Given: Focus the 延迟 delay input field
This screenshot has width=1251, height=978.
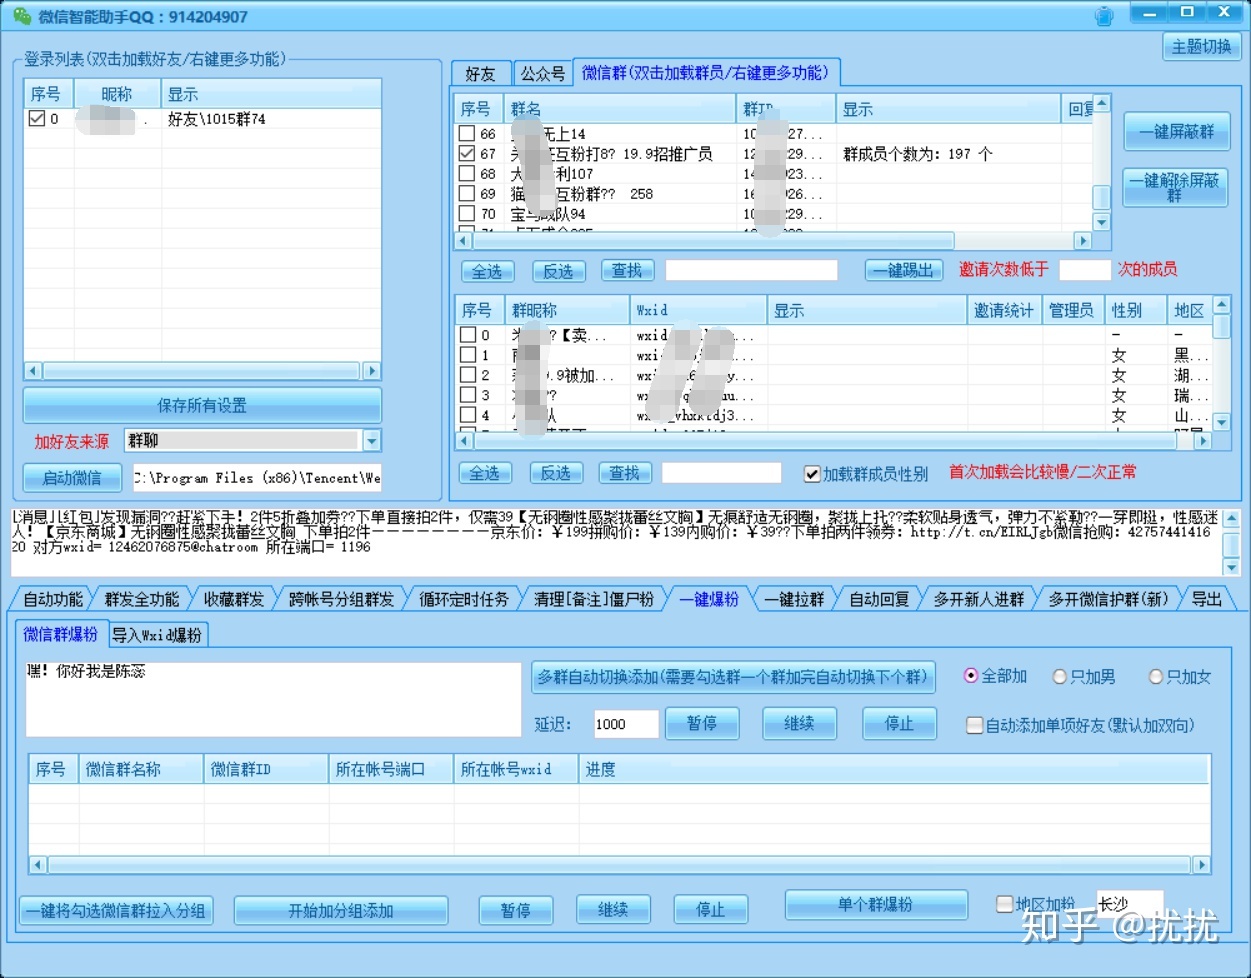Looking at the screenshot, I should click(626, 724).
